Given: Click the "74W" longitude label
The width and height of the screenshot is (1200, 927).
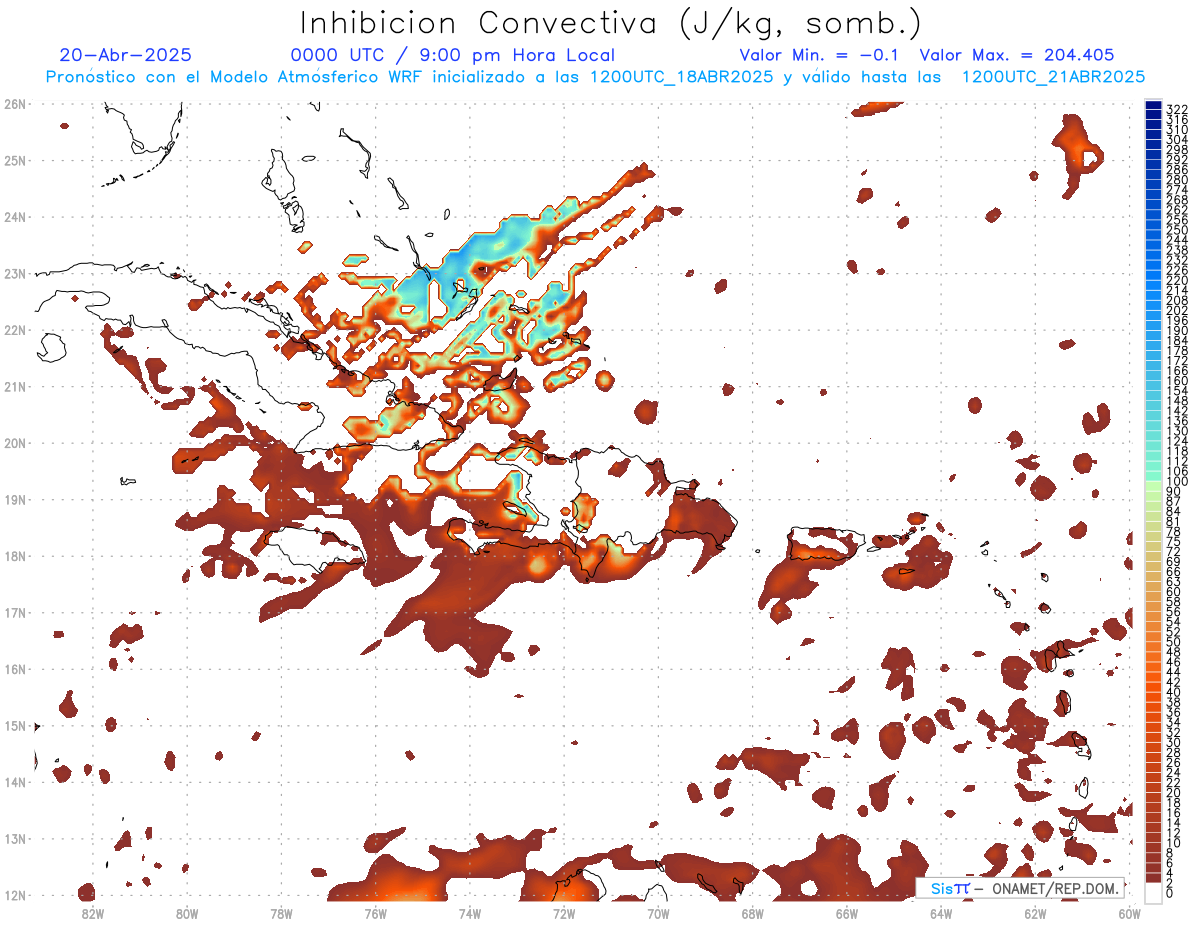Looking at the screenshot, I should coord(470,912).
